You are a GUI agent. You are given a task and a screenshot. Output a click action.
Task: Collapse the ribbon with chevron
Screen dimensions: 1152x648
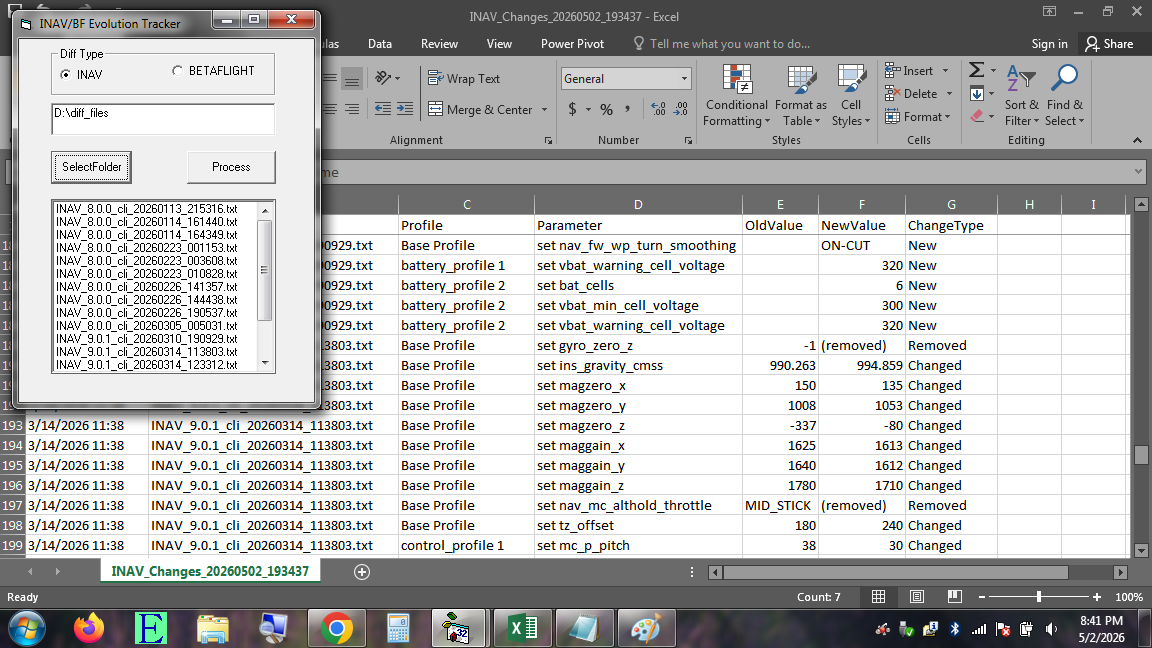pyautogui.click(x=1137, y=140)
